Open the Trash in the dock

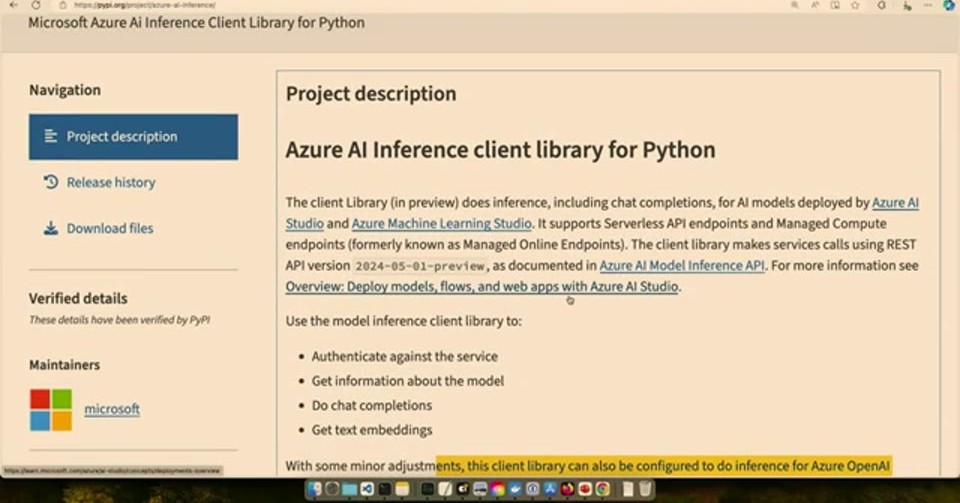645,489
